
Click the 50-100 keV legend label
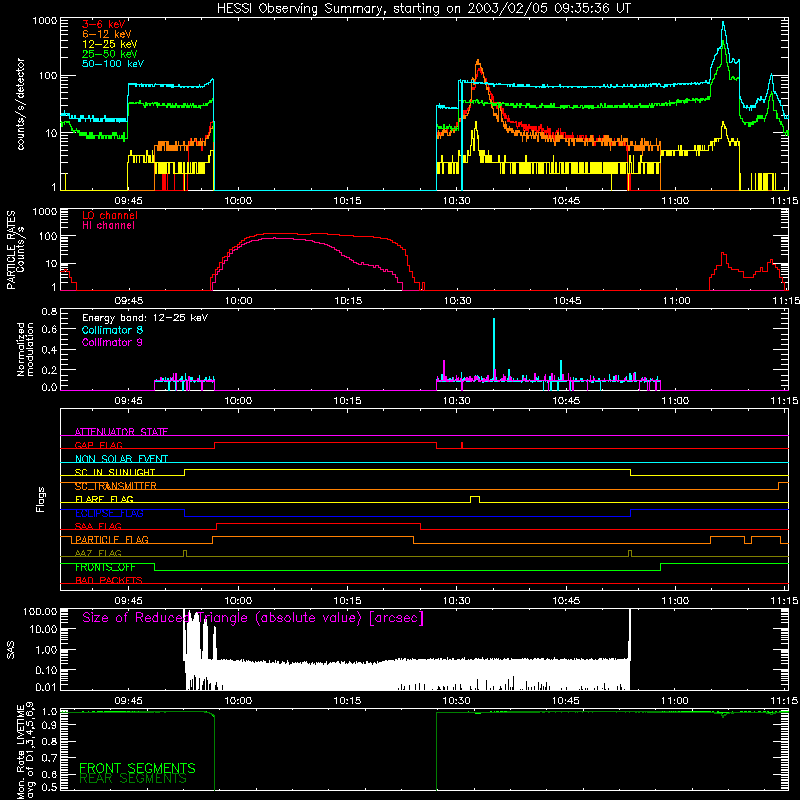pos(113,64)
